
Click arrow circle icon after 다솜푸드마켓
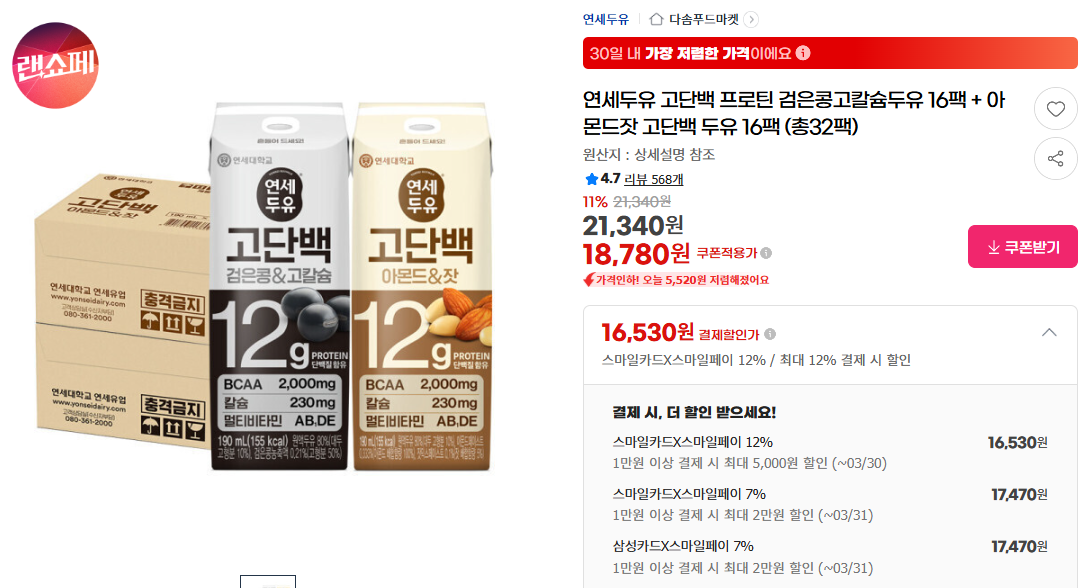pyautogui.click(x=751, y=19)
